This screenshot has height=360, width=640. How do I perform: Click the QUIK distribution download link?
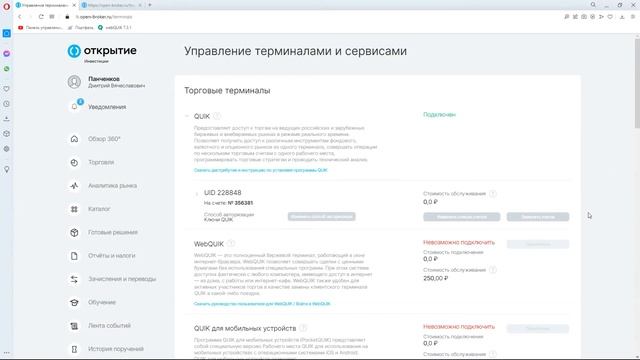pyautogui.click(x=260, y=170)
